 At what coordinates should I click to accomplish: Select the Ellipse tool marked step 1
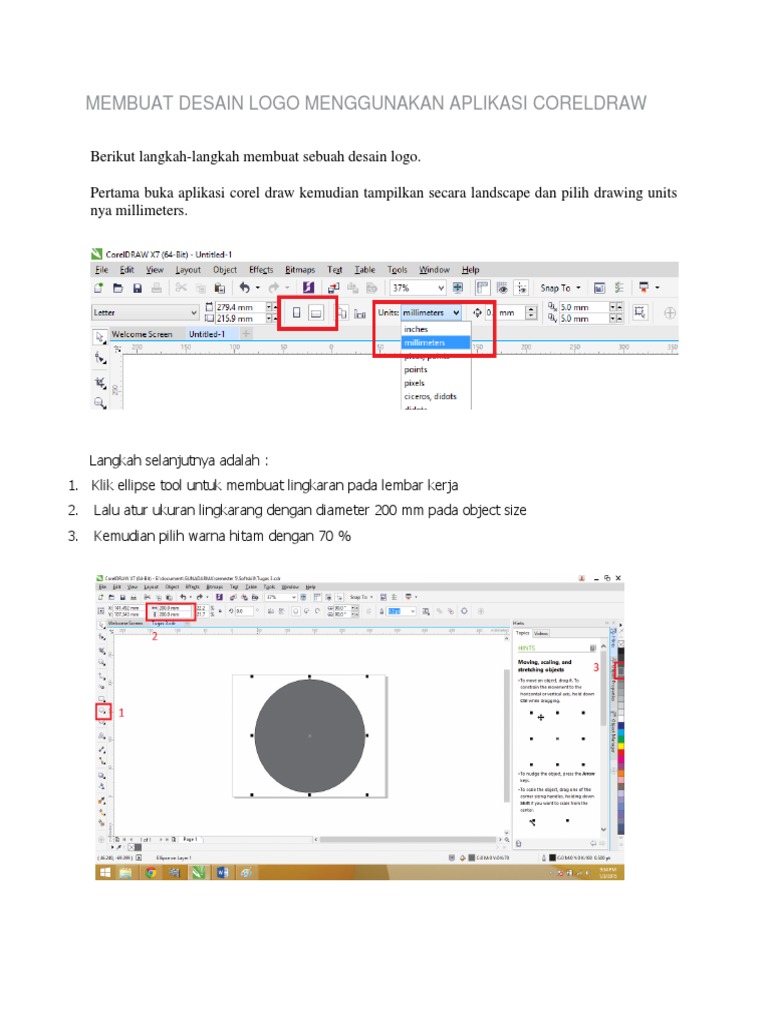[x=103, y=712]
